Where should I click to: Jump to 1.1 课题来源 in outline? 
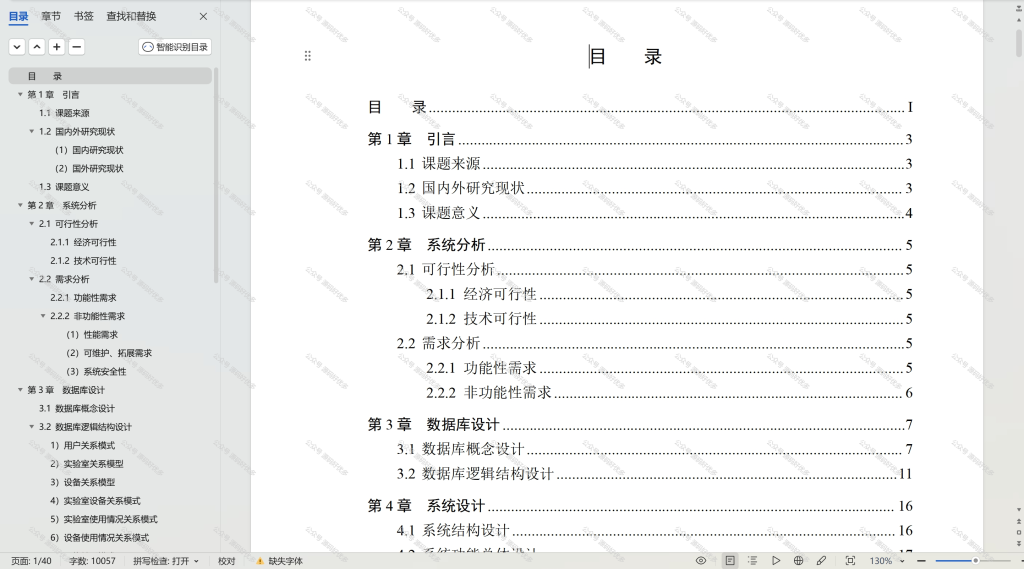click(x=64, y=113)
